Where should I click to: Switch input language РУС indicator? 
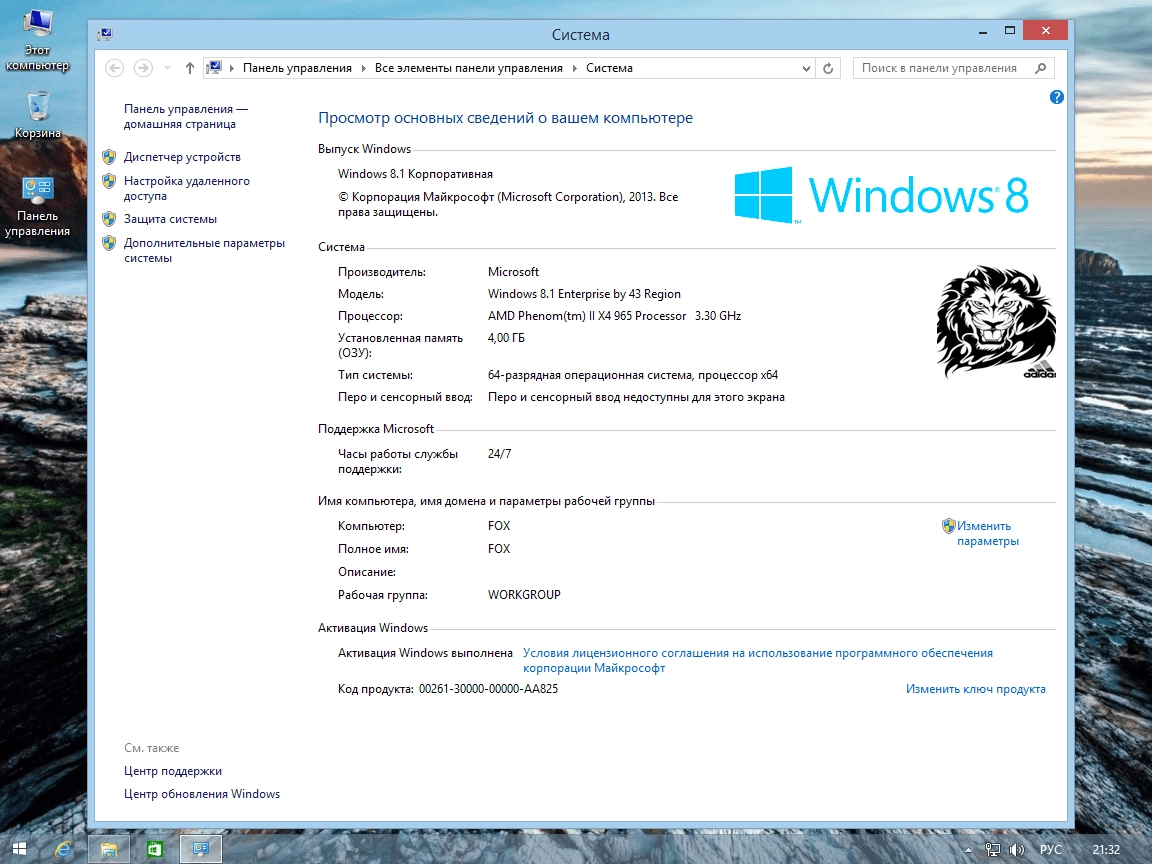point(1051,850)
